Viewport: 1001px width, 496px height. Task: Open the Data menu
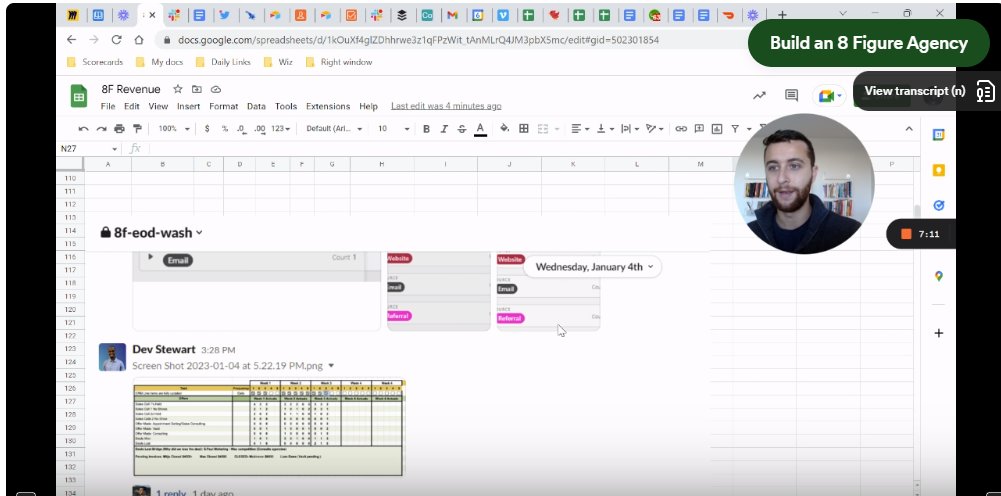(256, 107)
